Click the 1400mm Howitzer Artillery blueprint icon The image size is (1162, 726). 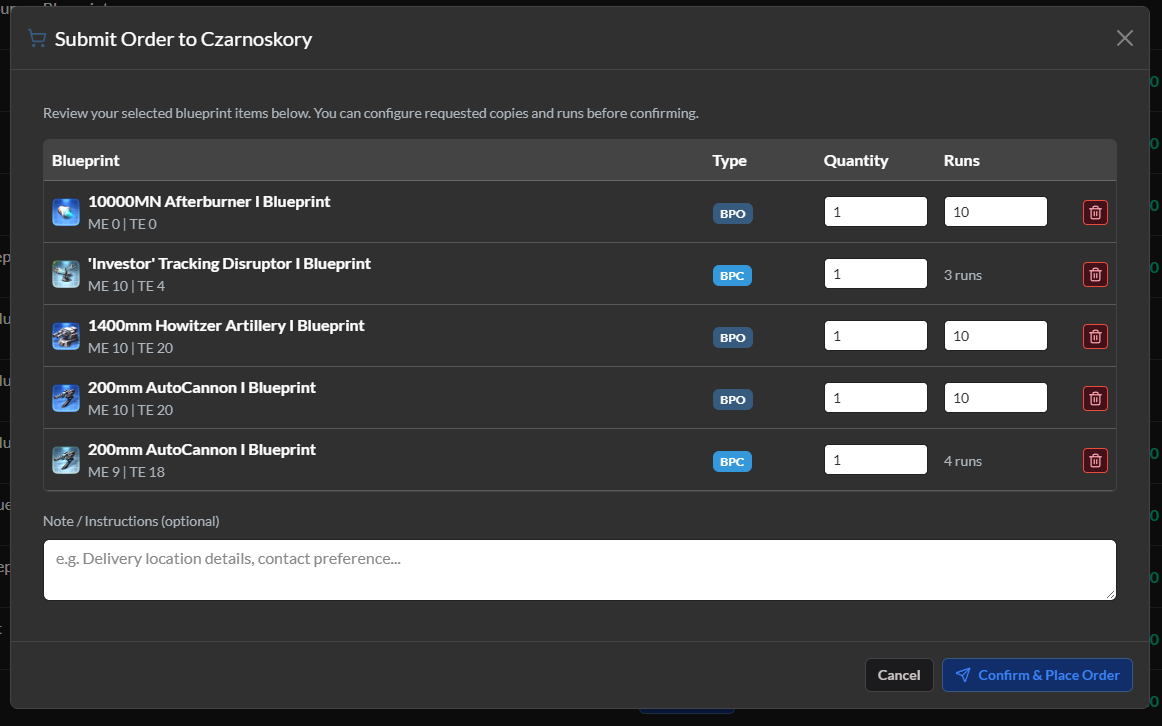[x=66, y=336]
